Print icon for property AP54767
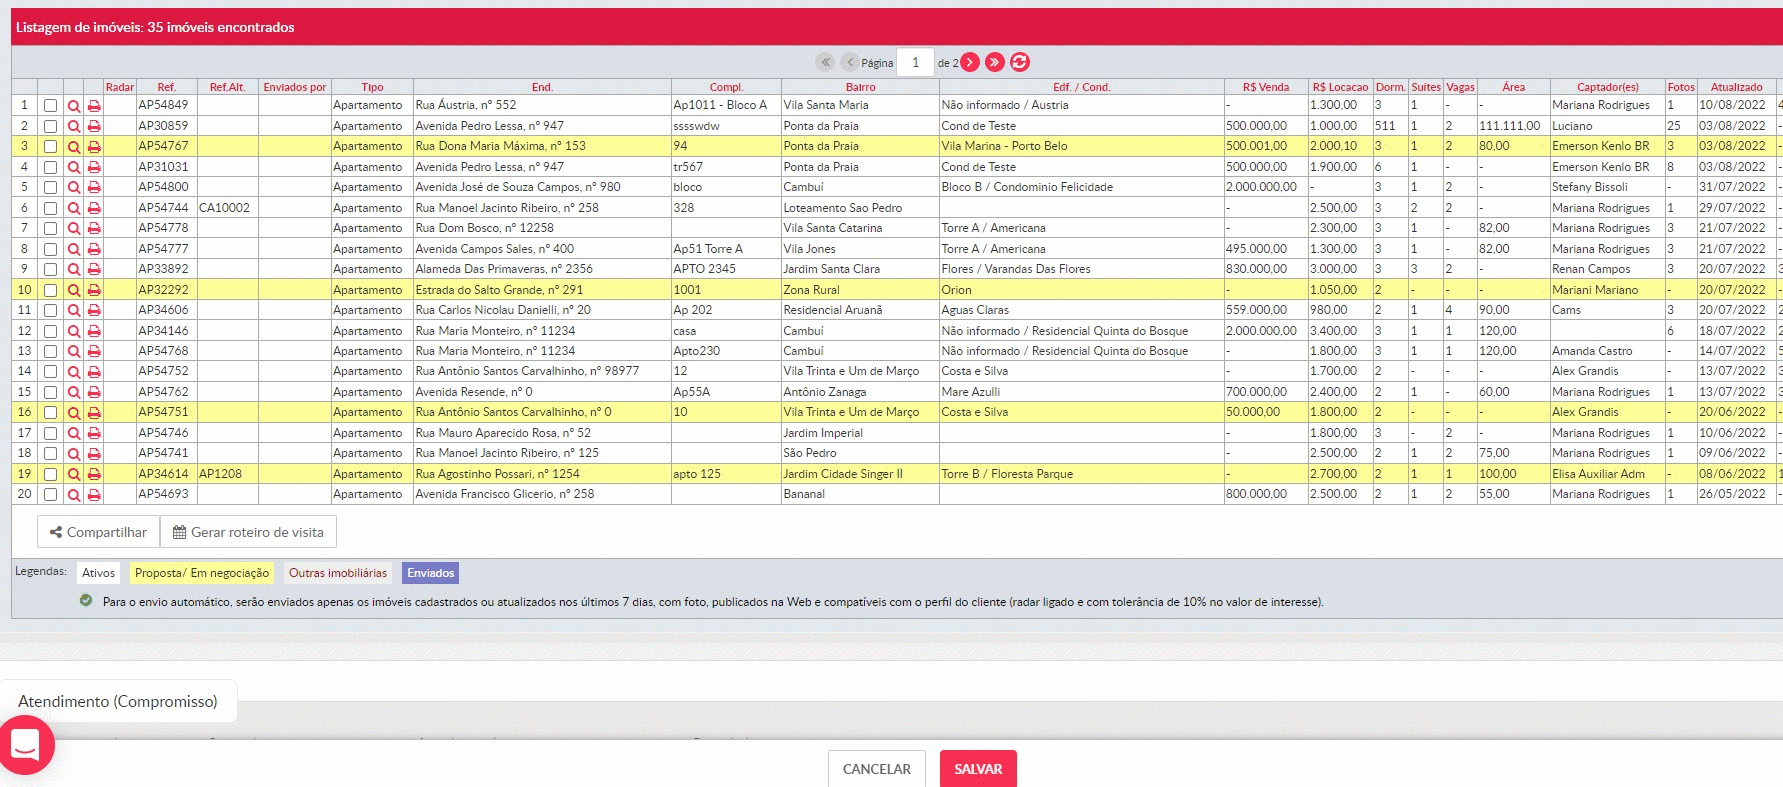Screen dimensions: 1783x787 click(94, 146)
